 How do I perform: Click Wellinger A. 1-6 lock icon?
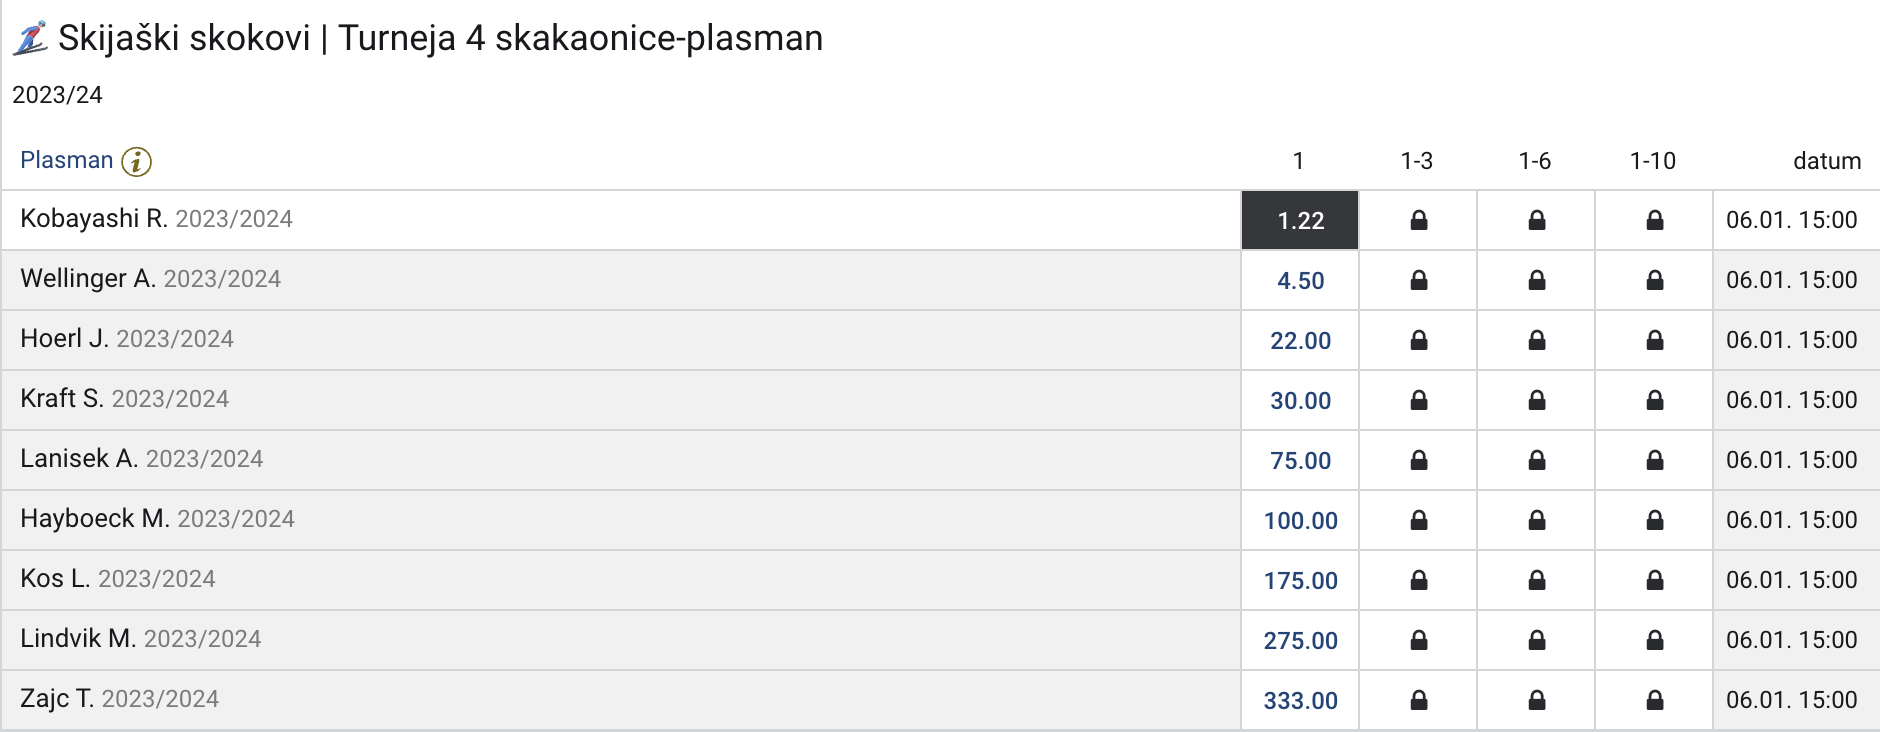[1536, 280]
